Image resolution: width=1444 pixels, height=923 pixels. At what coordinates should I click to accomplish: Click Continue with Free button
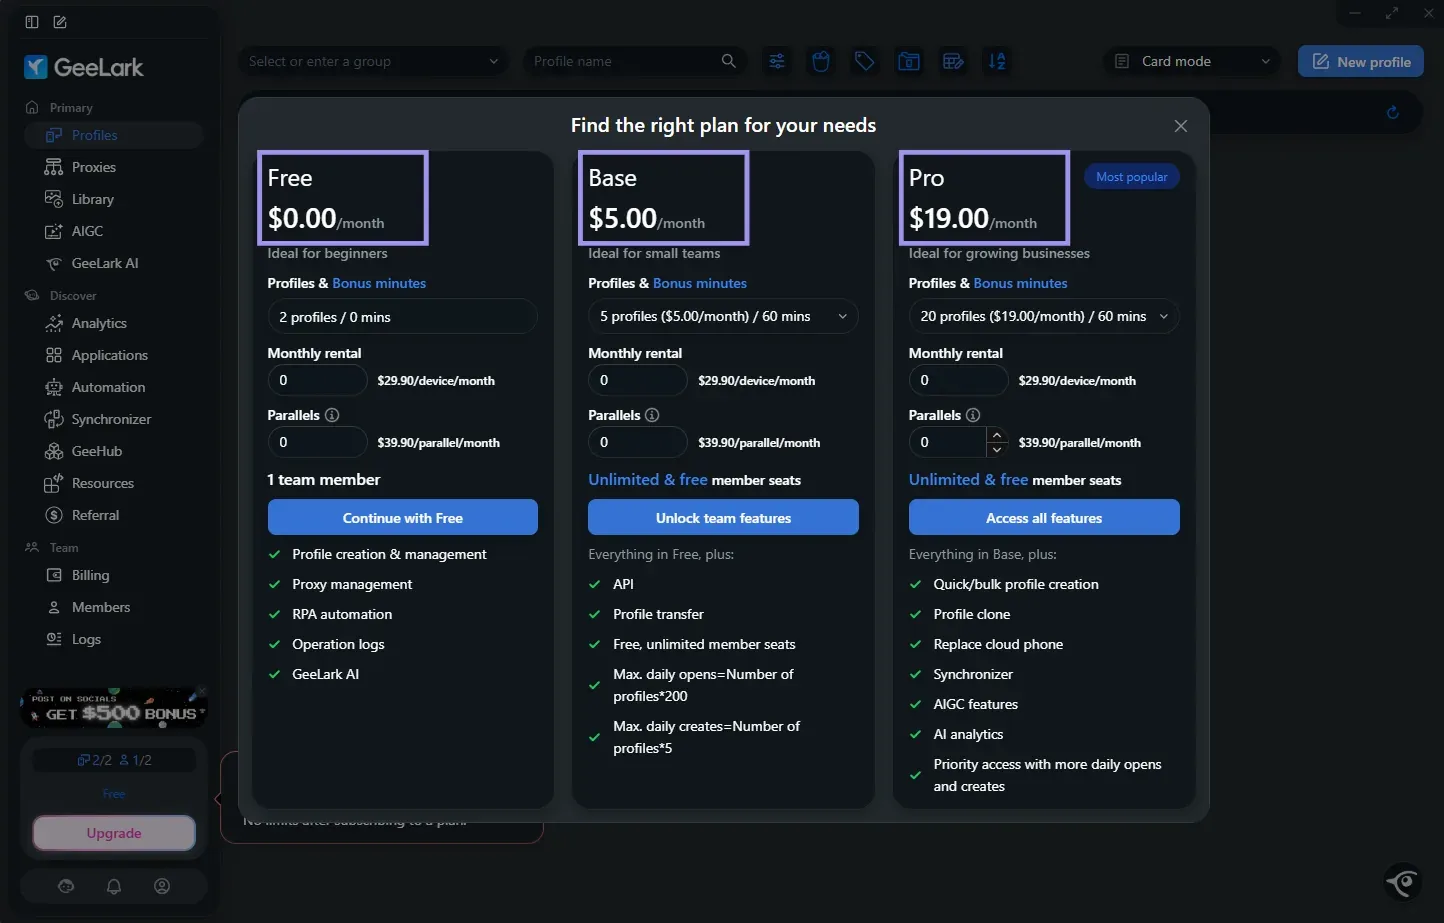pos(403,518)
